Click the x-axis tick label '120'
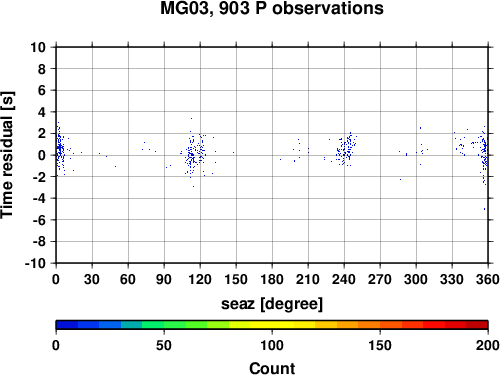Image resolution: width=500 pixels, height=375 pixels. coord(200,279)
